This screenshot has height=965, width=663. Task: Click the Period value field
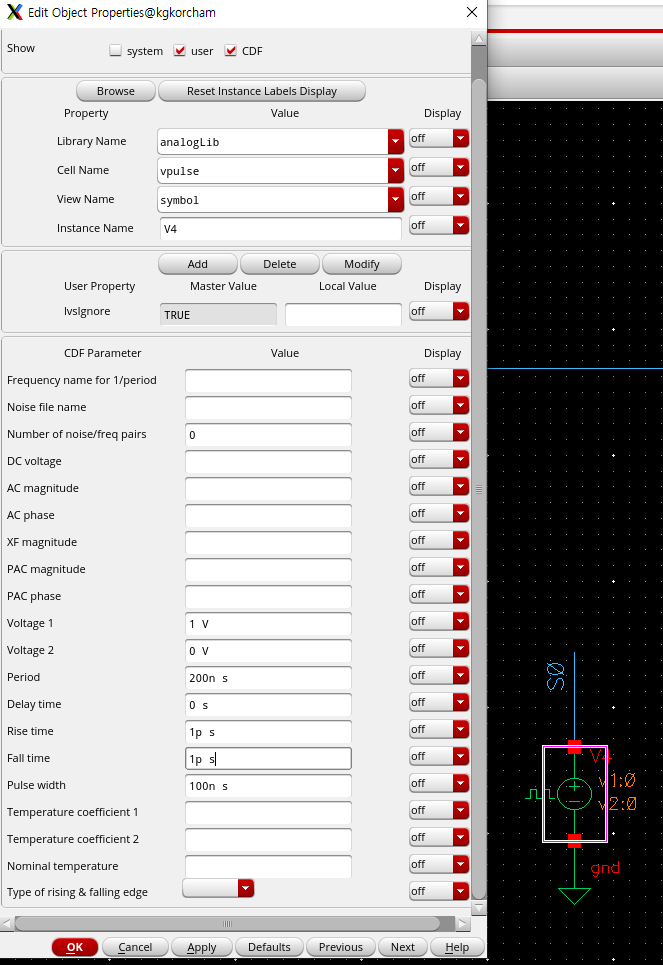pyautogui.click(x=268, y=678)
